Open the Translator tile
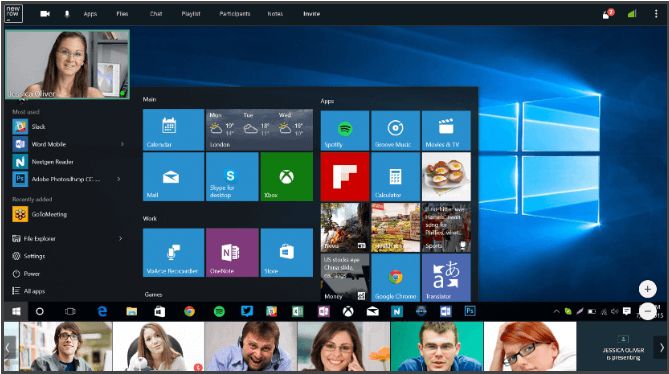 coord(446,278)
